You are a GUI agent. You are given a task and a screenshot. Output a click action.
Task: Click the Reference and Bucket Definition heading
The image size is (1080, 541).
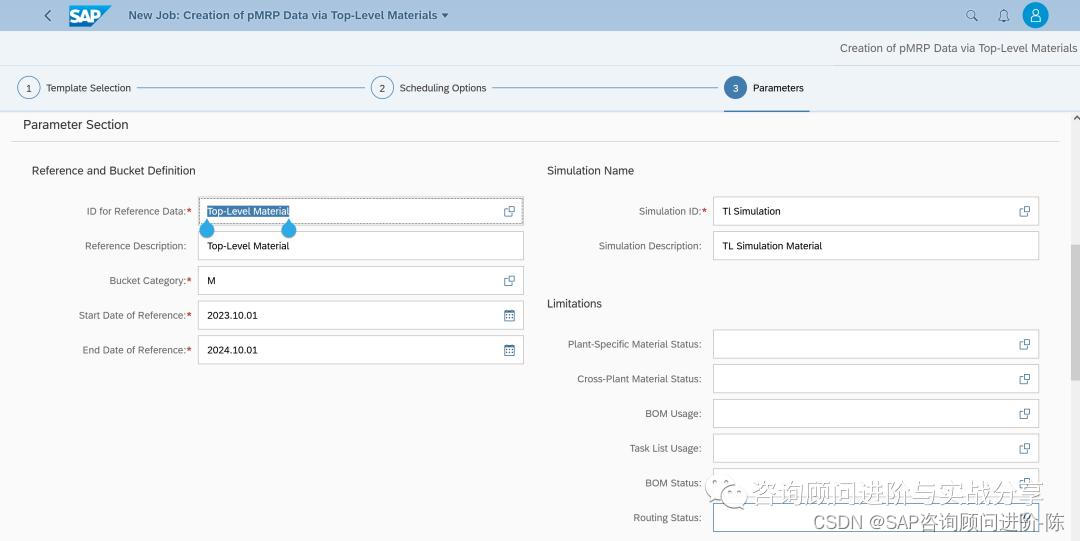(x=114, y=171)
